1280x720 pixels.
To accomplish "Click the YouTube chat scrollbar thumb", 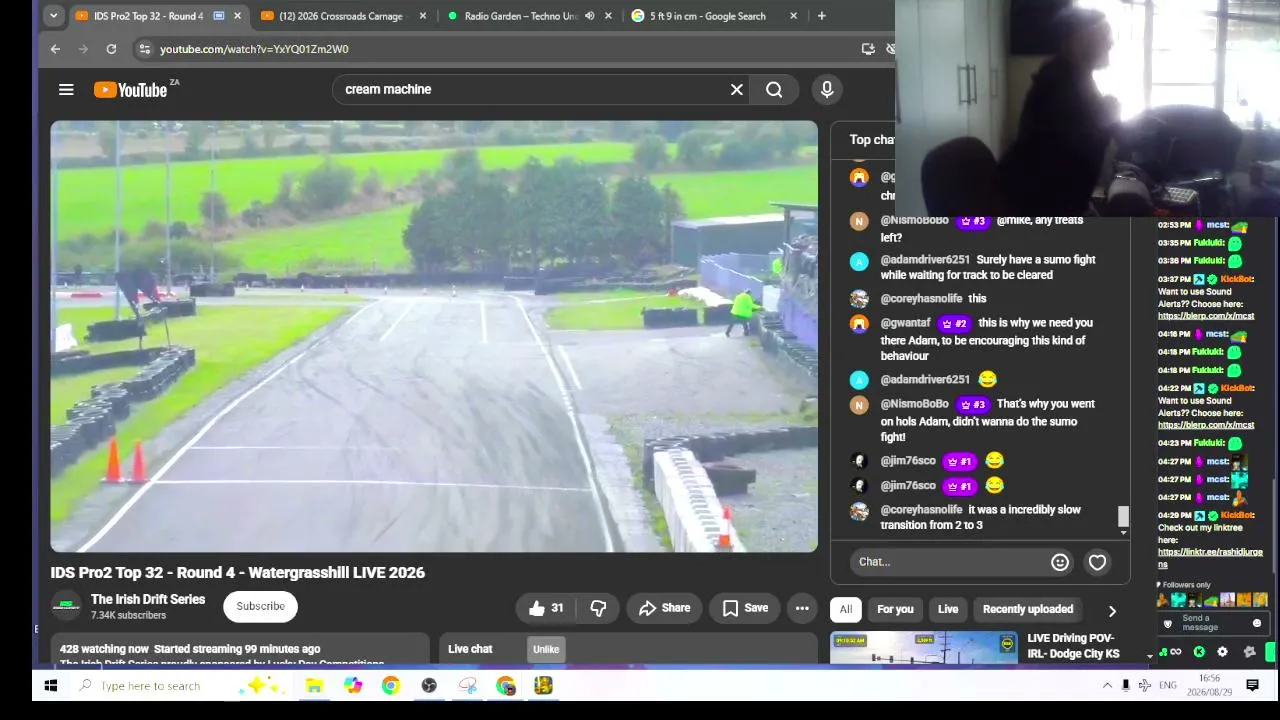I will (1123, 516).
